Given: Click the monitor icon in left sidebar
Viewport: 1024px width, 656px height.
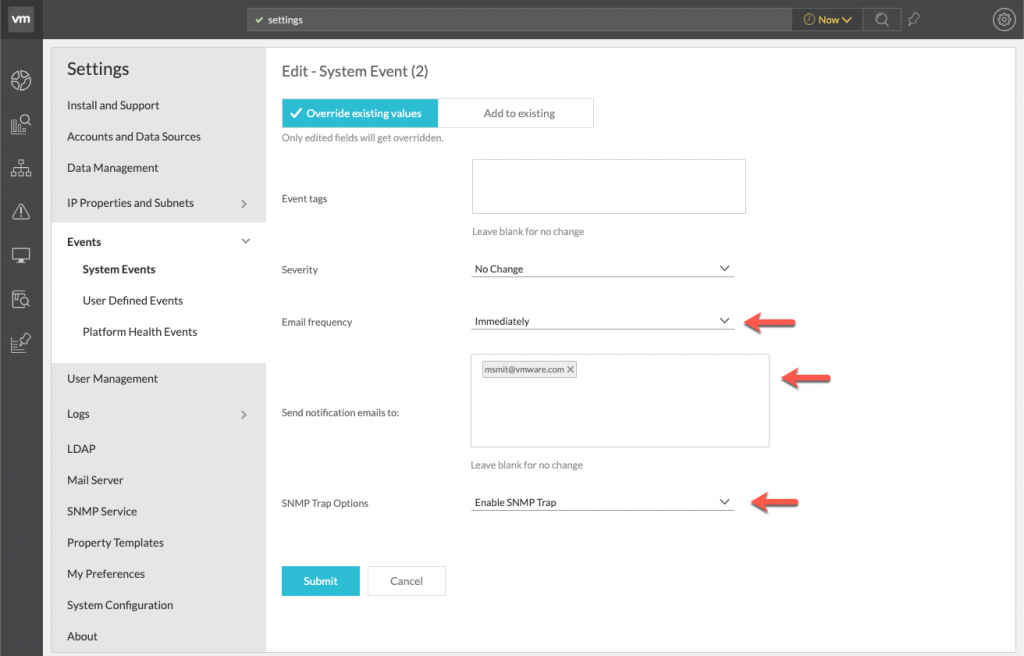Looking at the screenshot, I should (x=21, y=255).
